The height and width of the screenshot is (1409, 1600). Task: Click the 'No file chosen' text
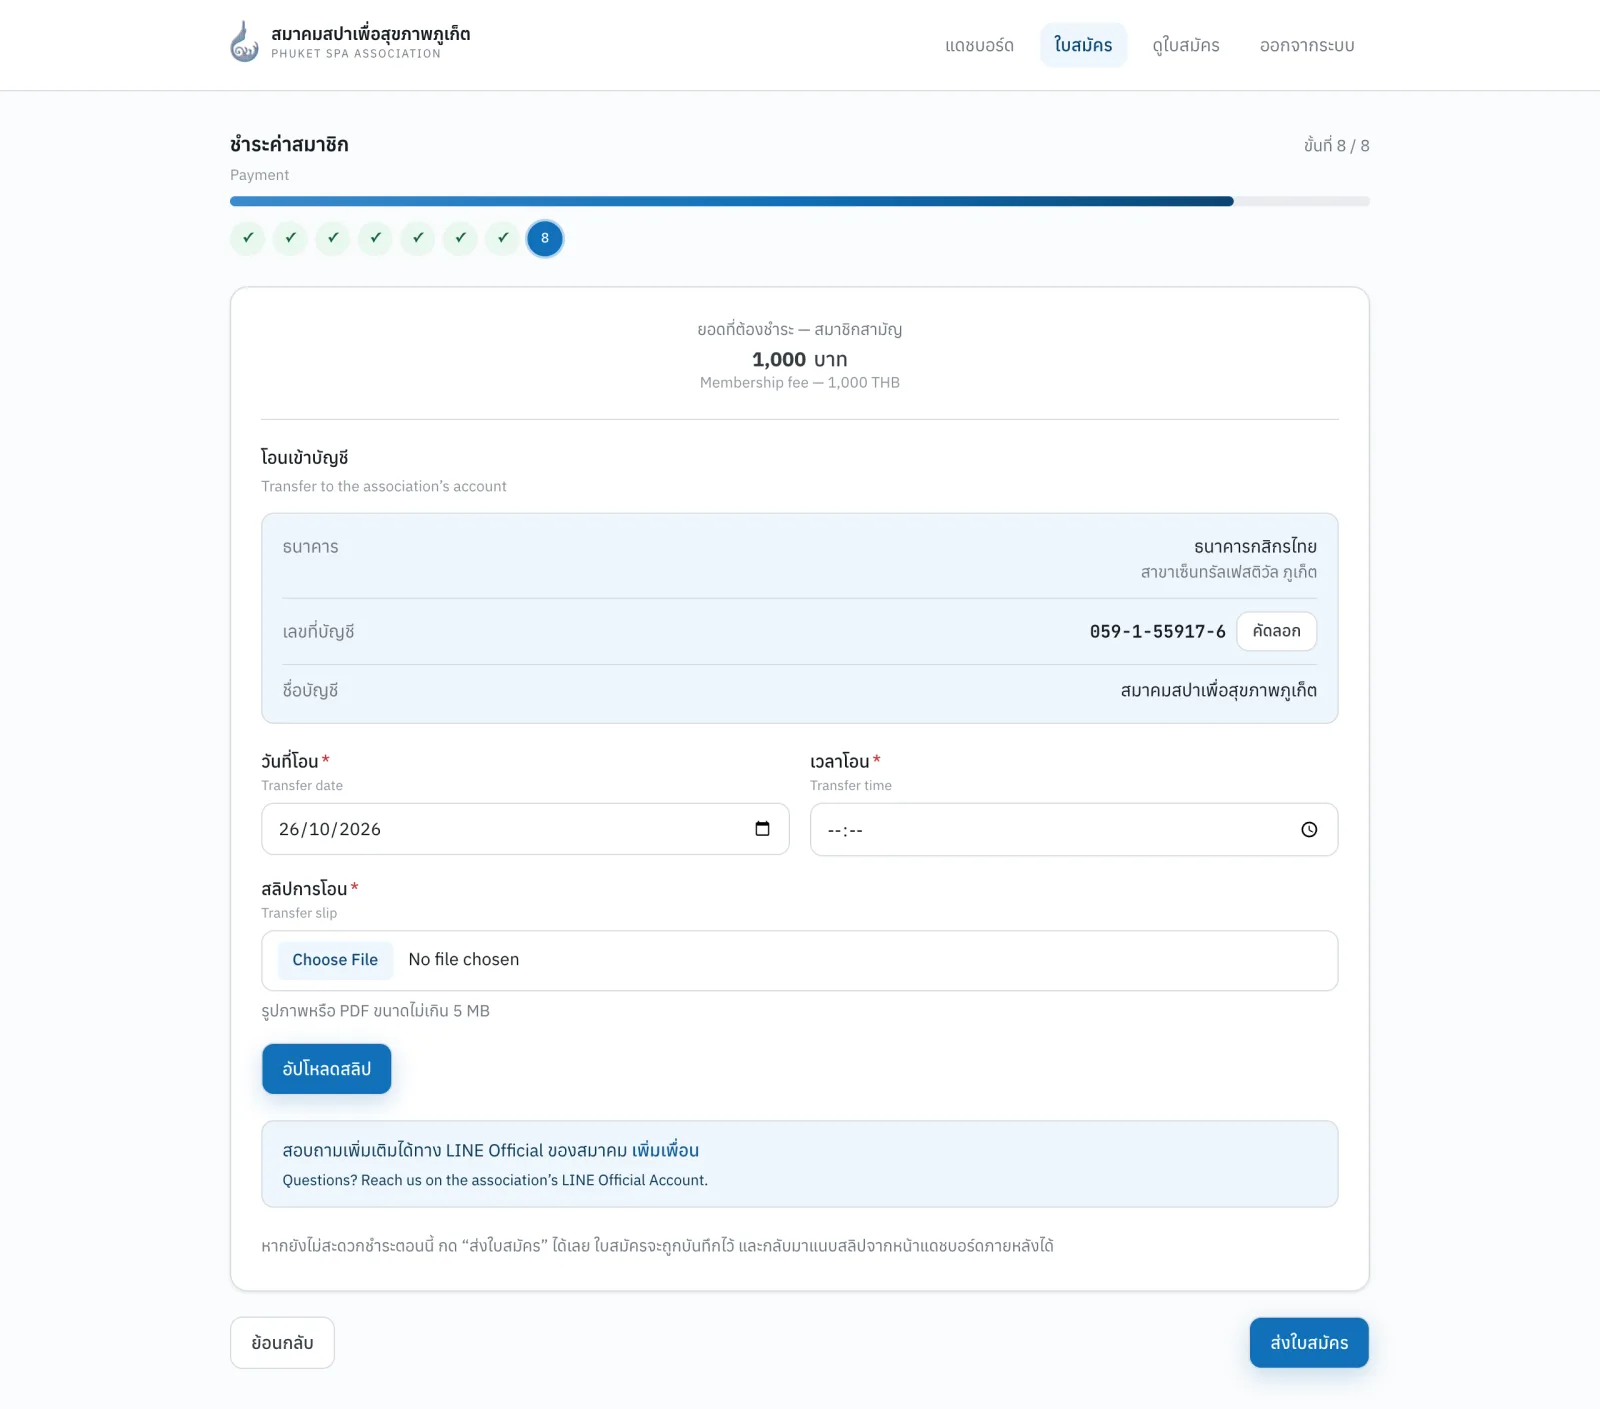(x=464, y=960)
